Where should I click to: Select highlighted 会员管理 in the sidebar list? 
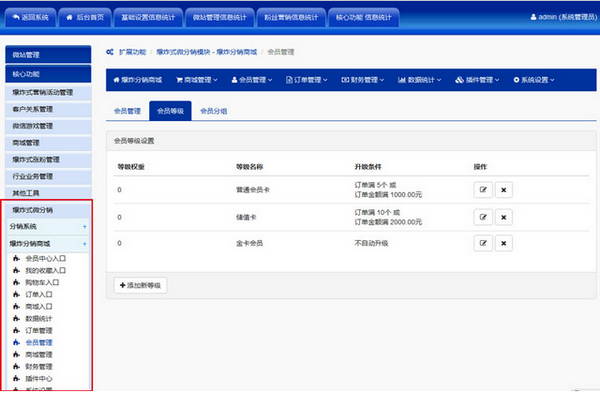point(39,342)
